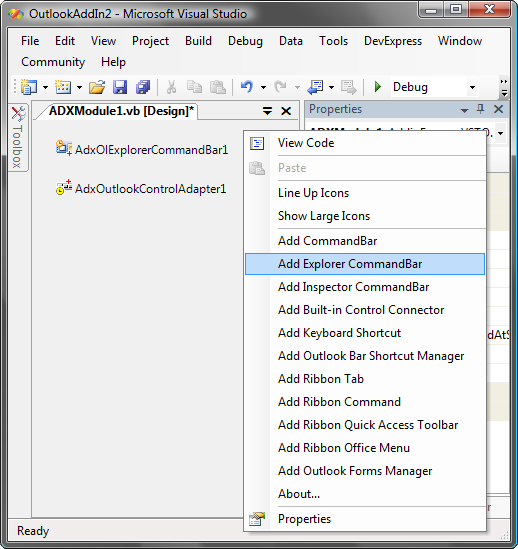Open the Tools menu
The image size is (518, 549).
[x=333, y=41]
